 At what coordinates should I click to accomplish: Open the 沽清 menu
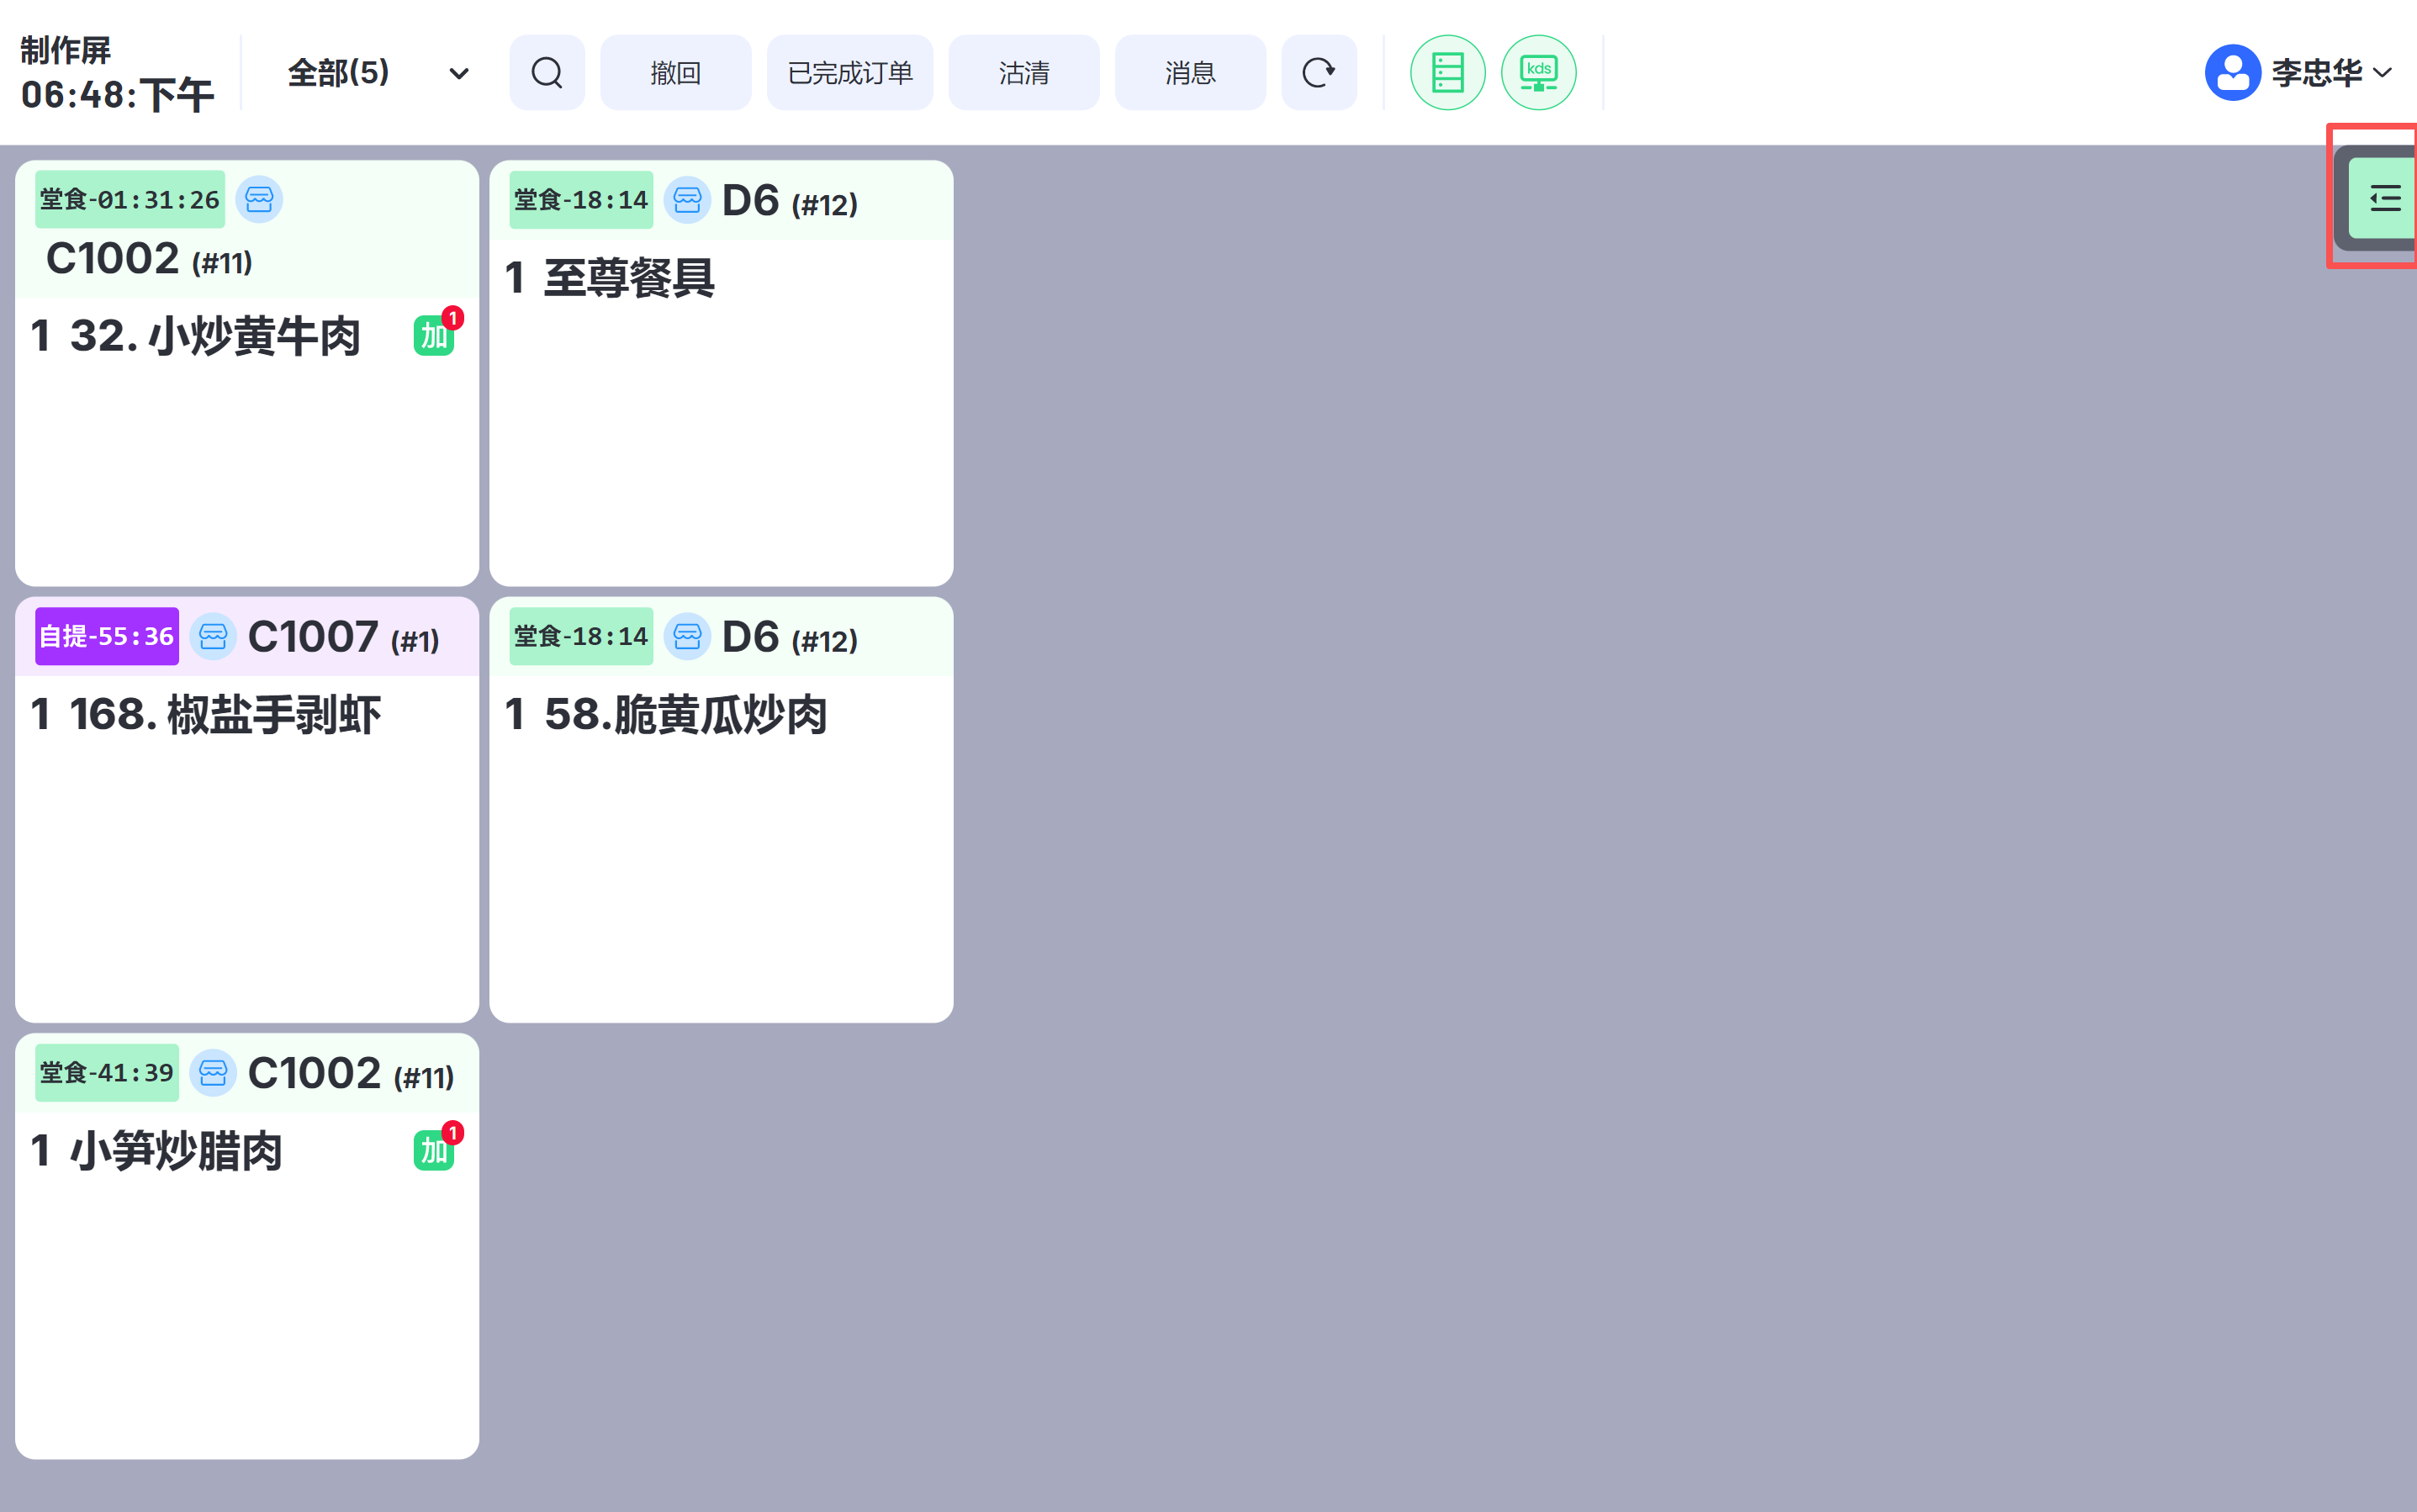[x=1023, y=73]
